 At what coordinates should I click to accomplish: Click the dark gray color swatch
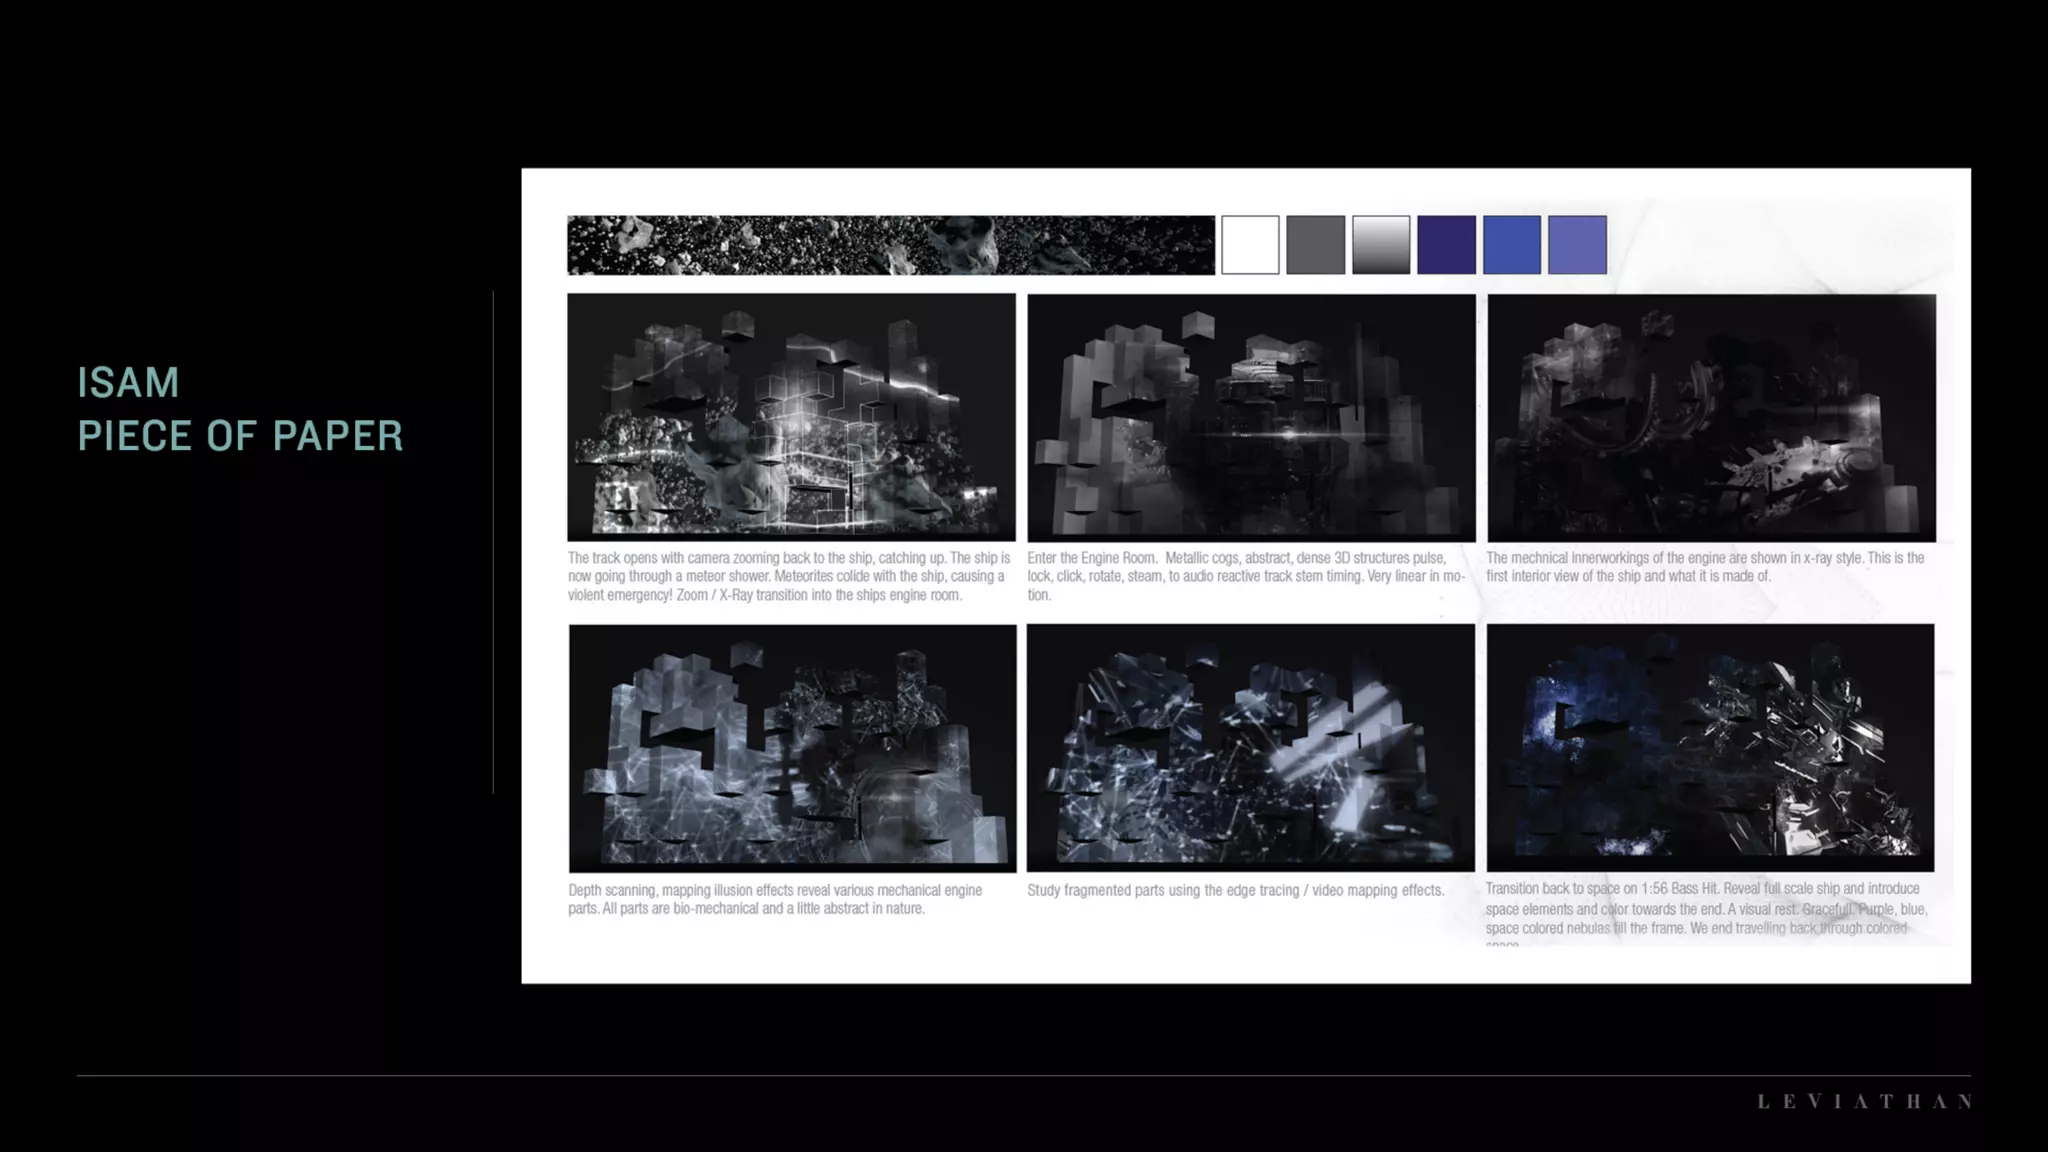1315,245
